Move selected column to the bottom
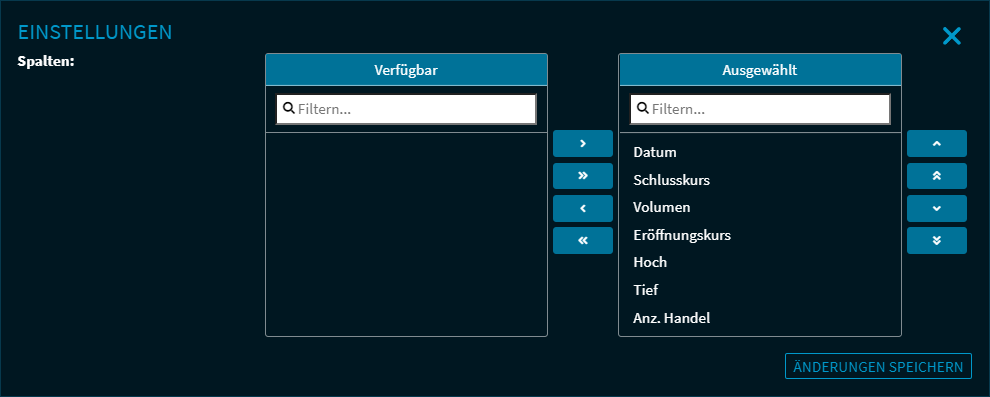990x397 pixels. pos(937,240)
